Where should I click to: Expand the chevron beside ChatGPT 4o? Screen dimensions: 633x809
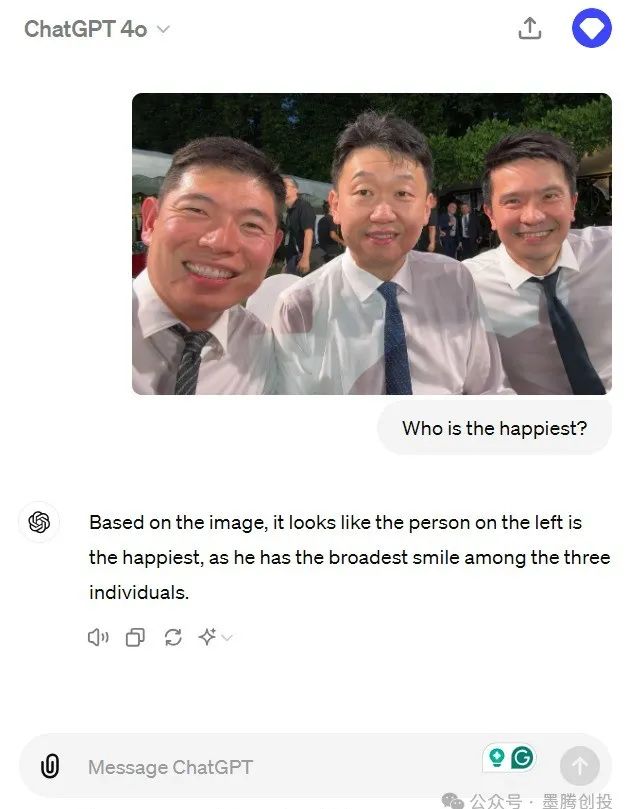(163, 29)
